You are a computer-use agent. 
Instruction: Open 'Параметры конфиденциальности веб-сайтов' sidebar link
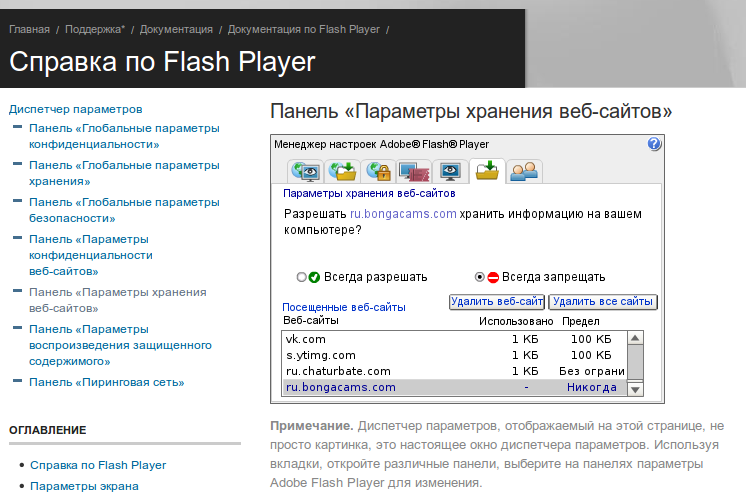(x=91, y=255)
